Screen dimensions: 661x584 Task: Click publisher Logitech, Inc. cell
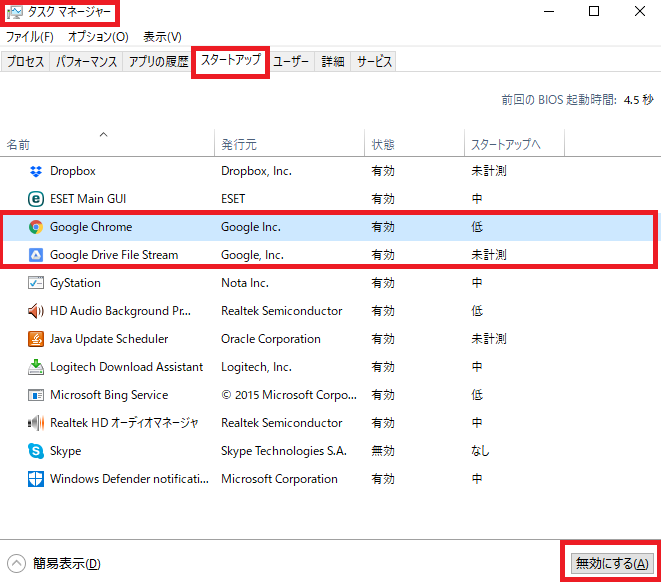click(256, 367)
